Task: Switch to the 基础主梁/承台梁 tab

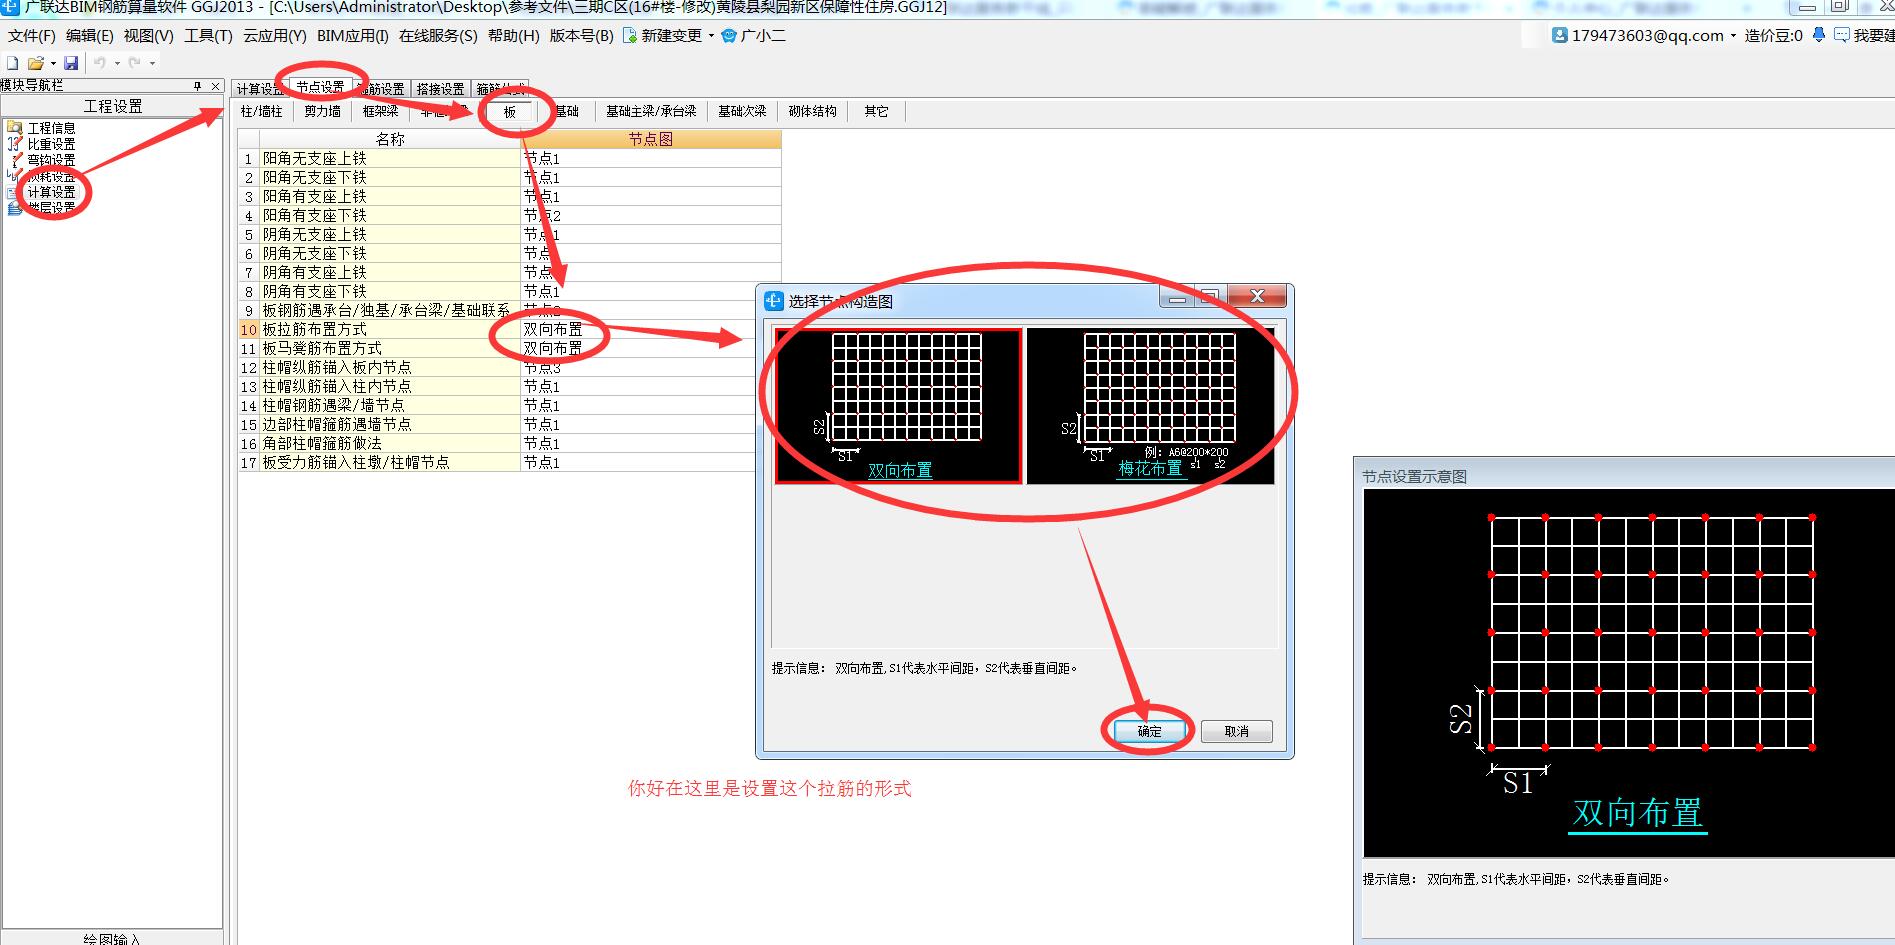Action: click(651, 111)
